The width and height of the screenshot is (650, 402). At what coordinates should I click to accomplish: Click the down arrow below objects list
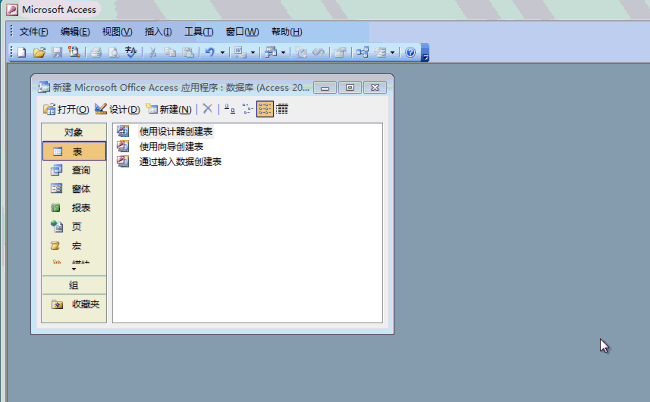click(74, 270)
